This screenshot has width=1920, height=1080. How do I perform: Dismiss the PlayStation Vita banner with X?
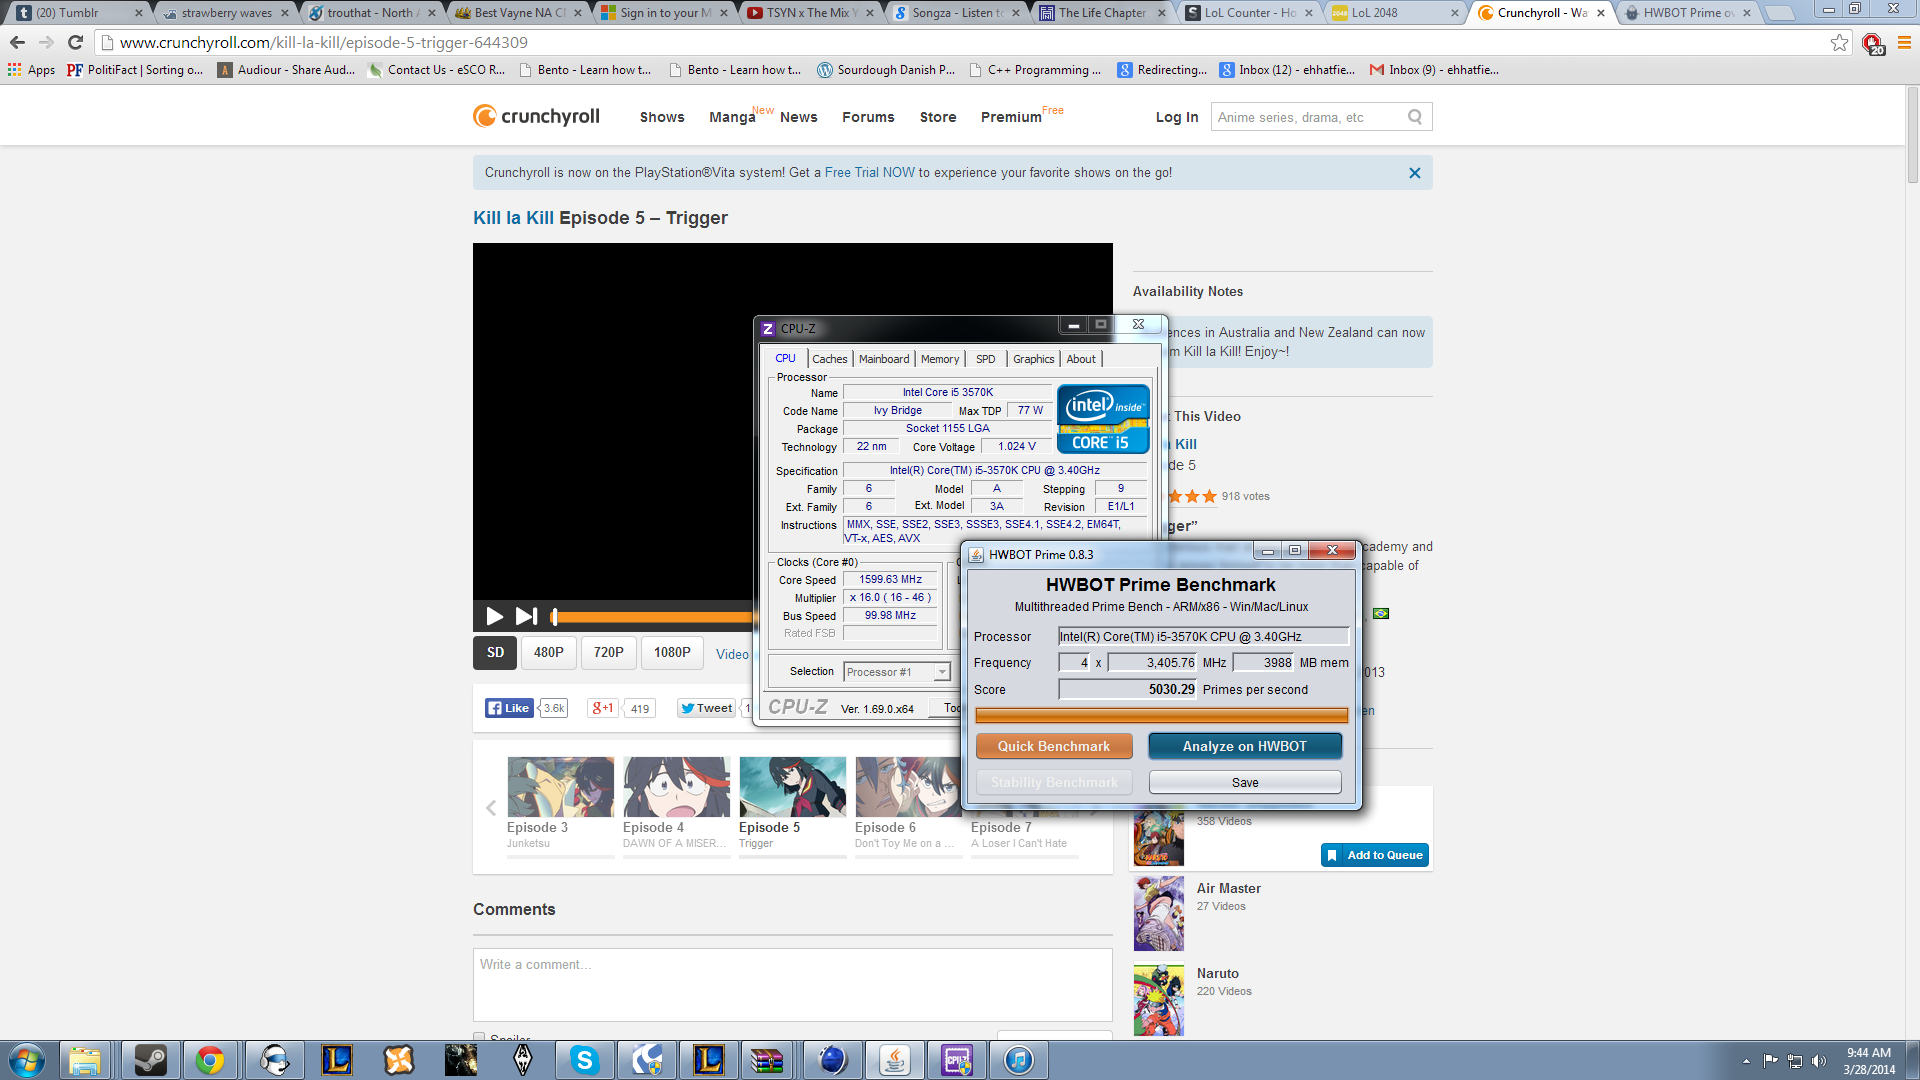(1414, 173)
